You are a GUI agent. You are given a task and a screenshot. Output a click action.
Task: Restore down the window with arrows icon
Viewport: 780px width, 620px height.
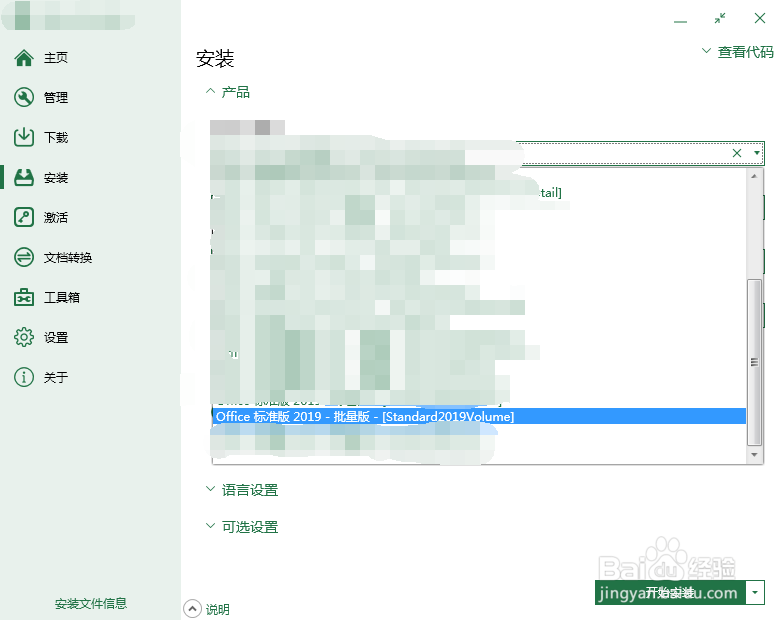pos(720,18)
